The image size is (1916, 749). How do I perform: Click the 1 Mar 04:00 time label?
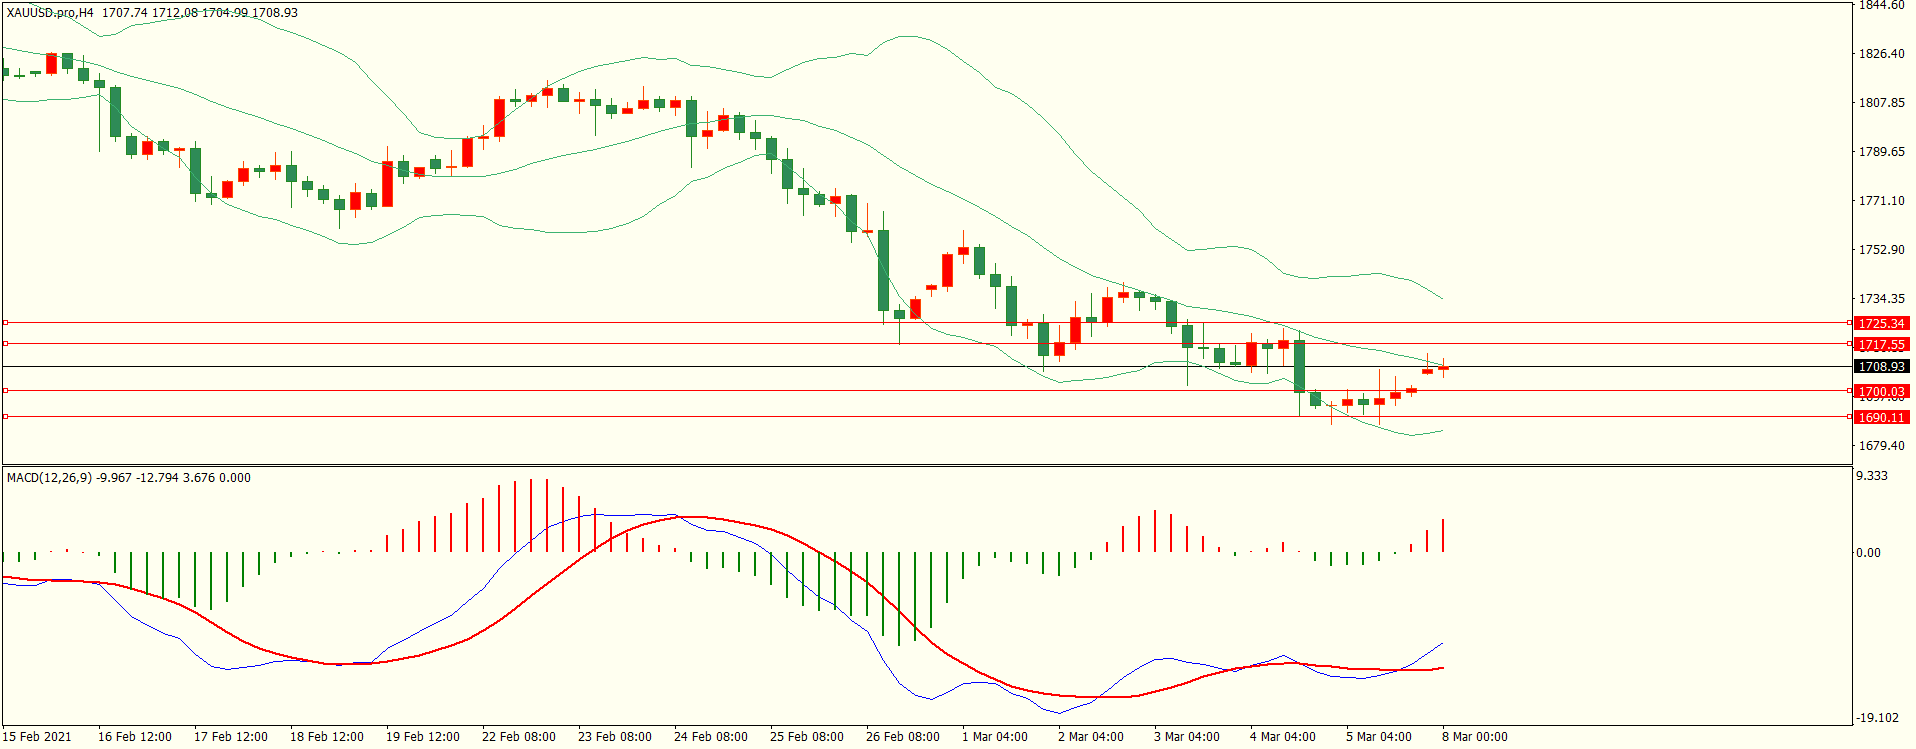coord(994,737)
